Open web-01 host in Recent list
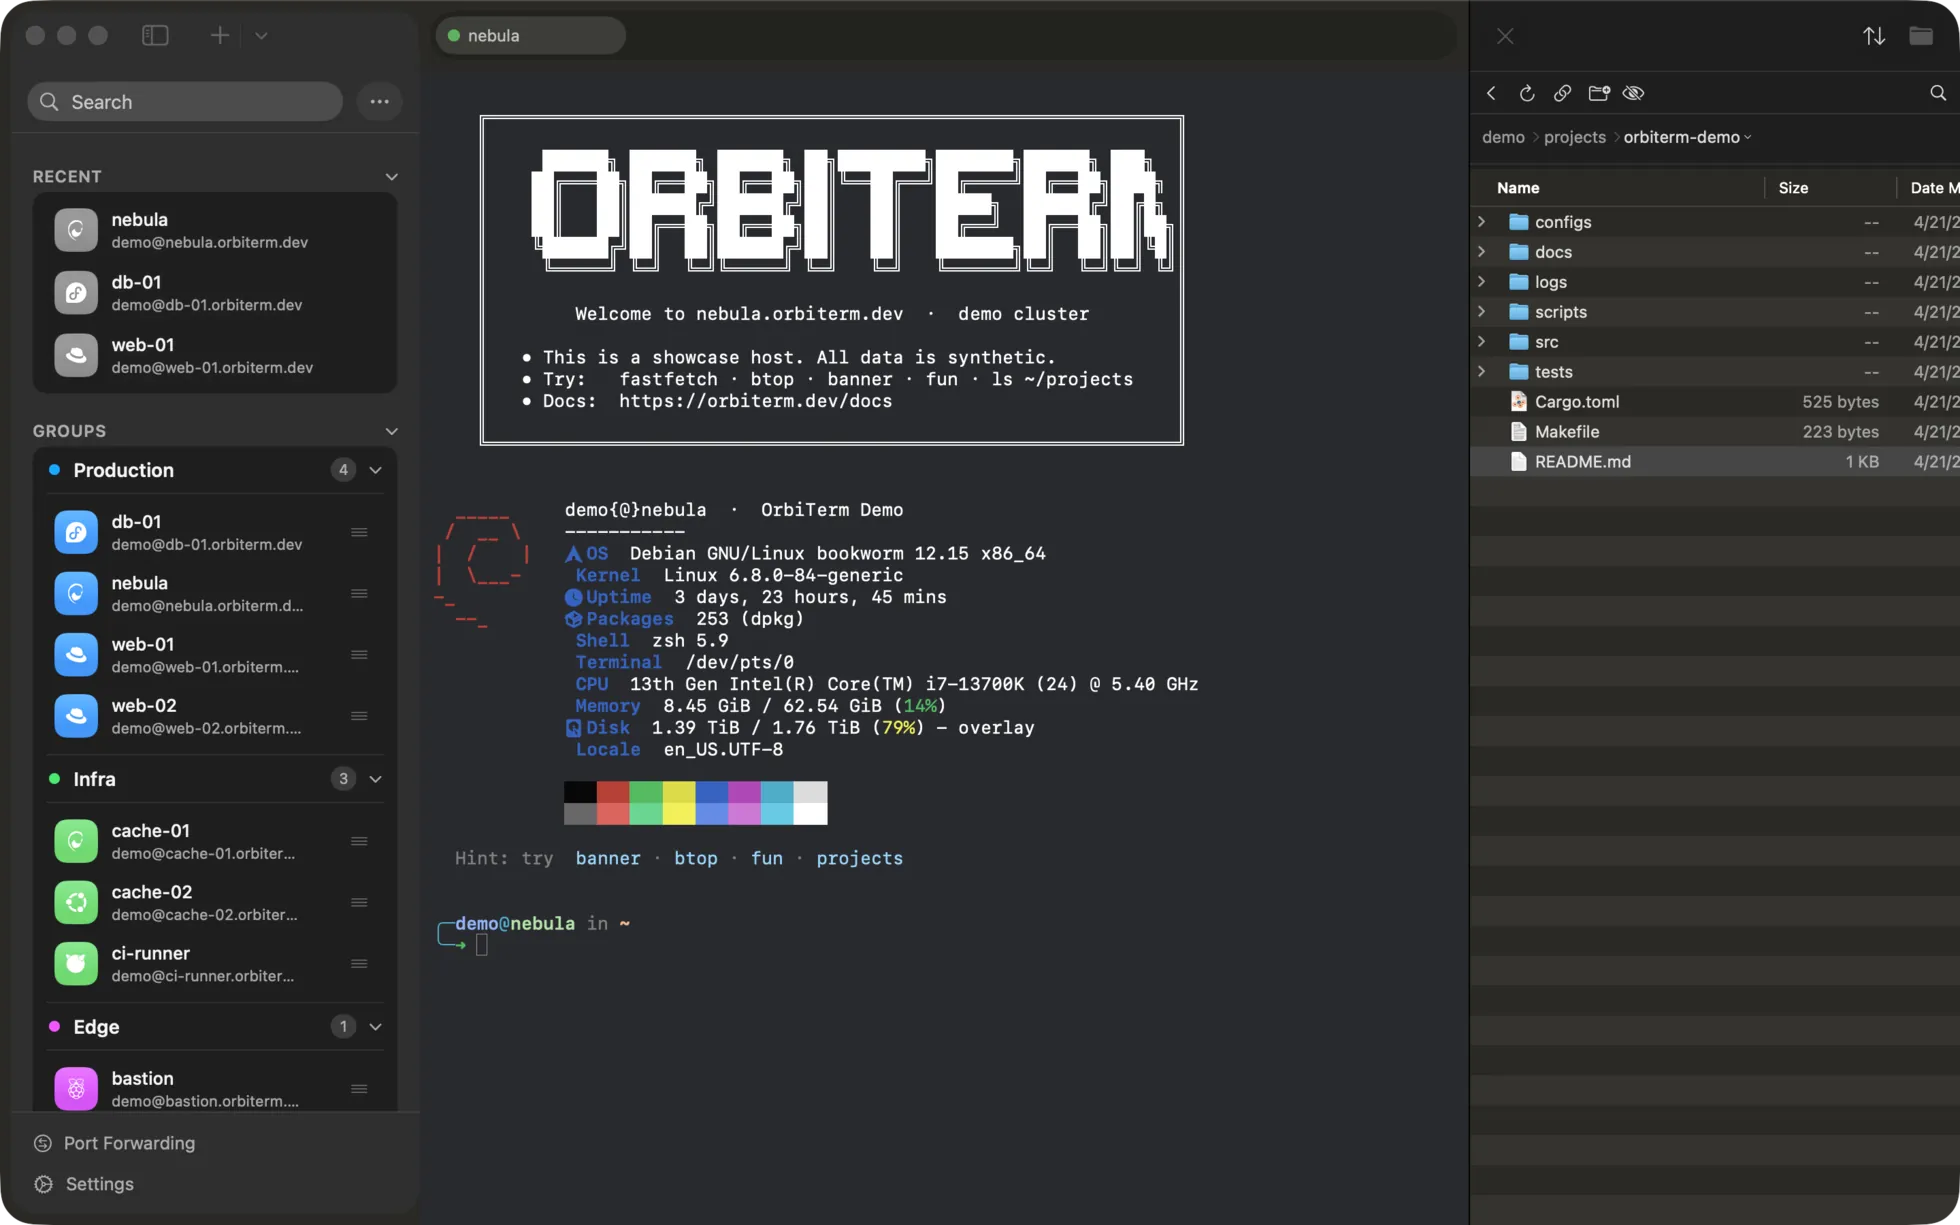Image resolution: width=1960 pixels, height=1225 pixels. [215, 355]
